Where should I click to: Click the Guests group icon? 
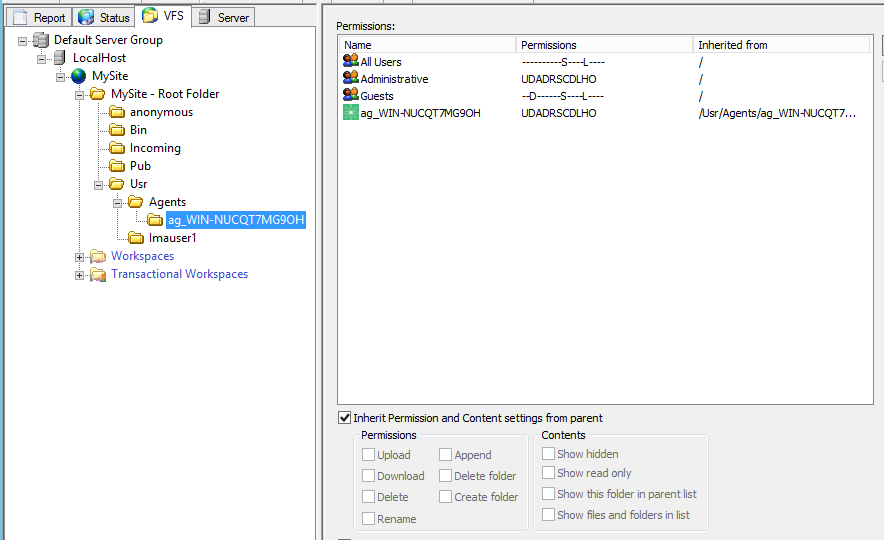point(350,96)
